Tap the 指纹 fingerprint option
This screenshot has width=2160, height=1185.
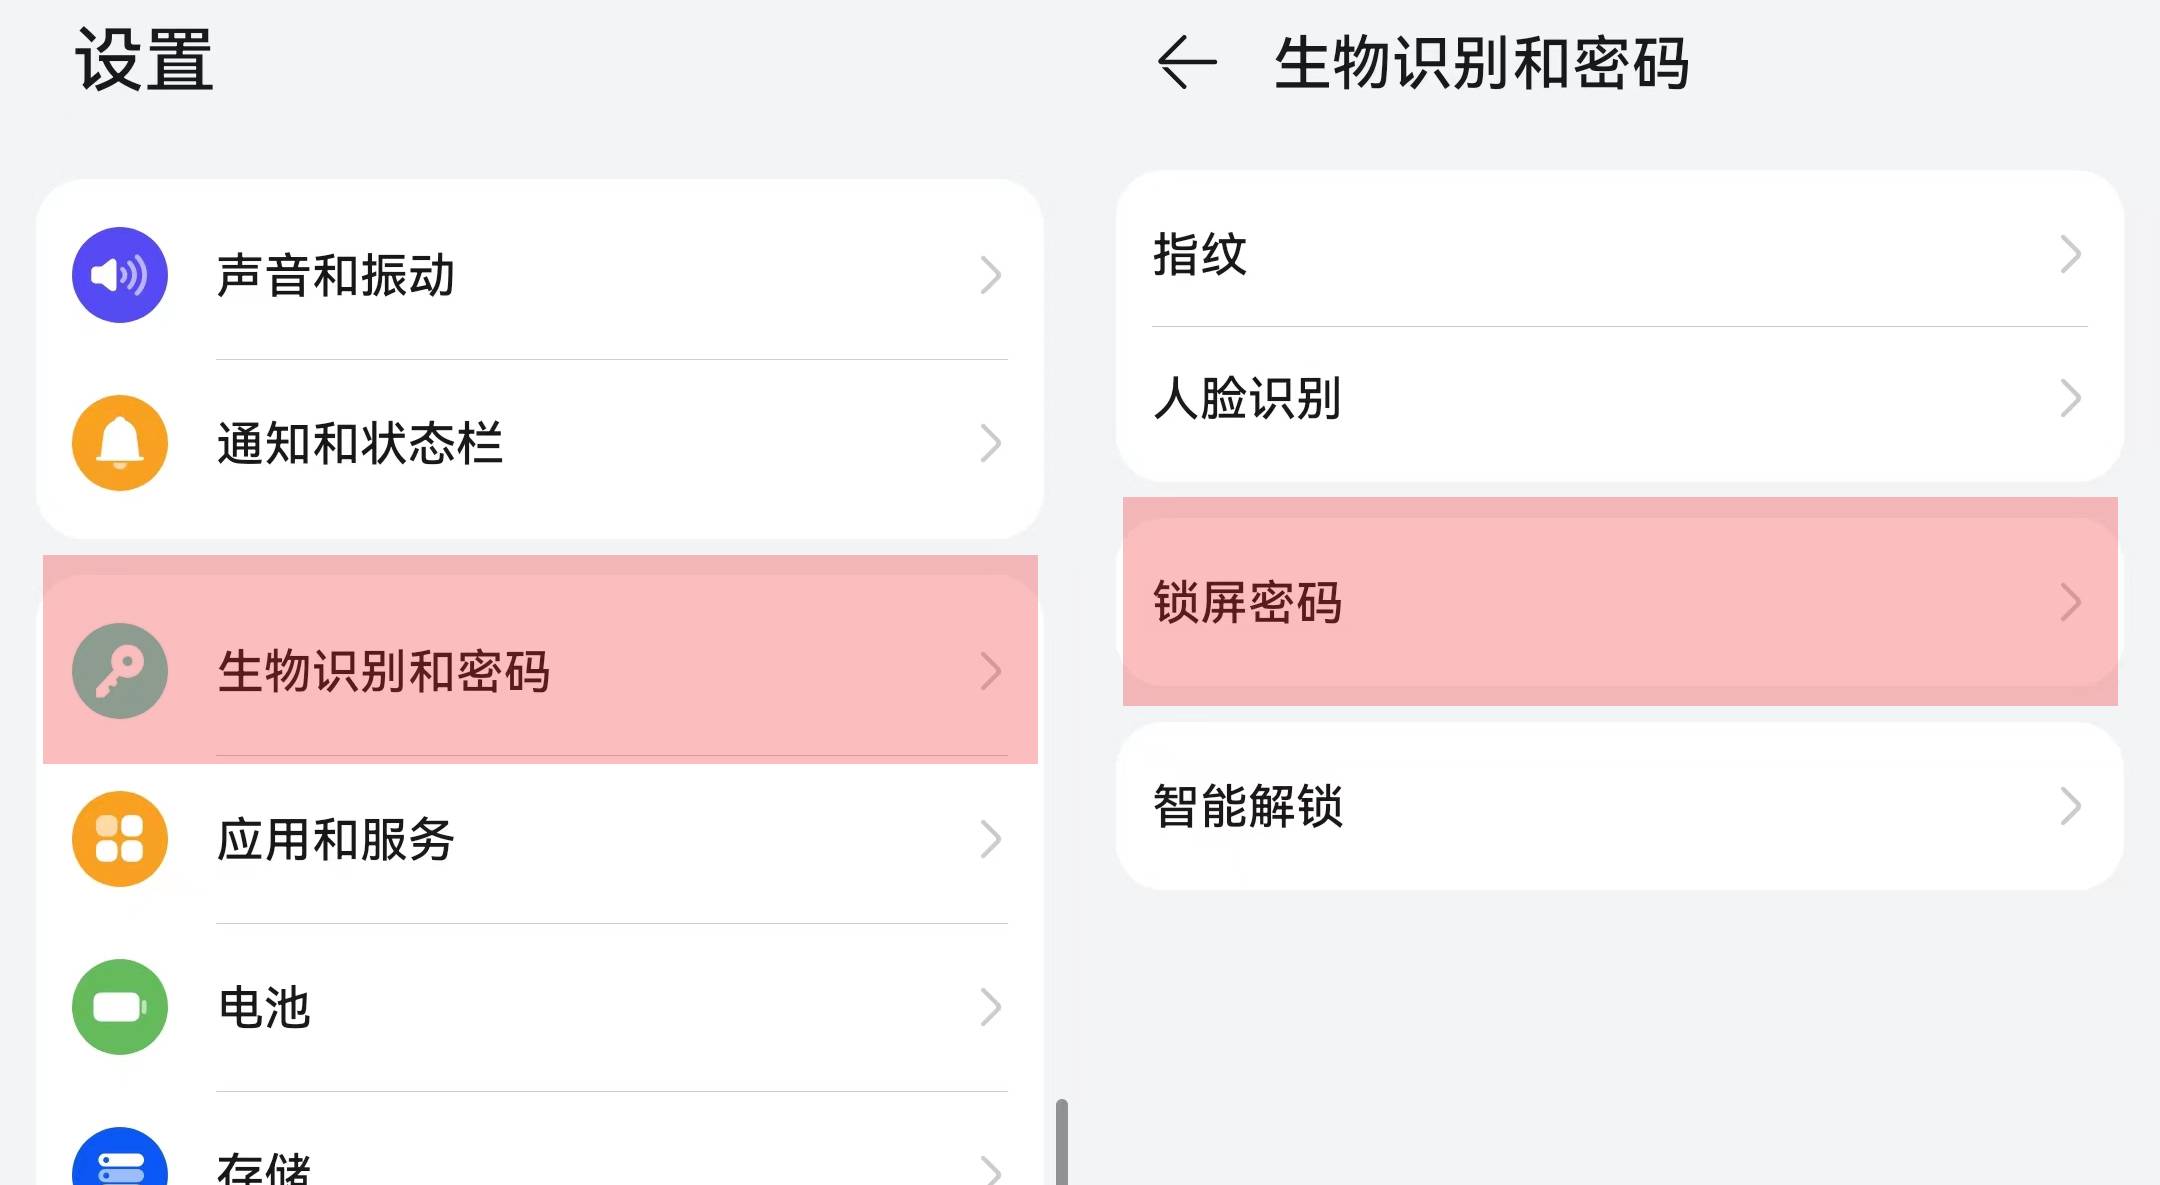[x=1200, y=255]
